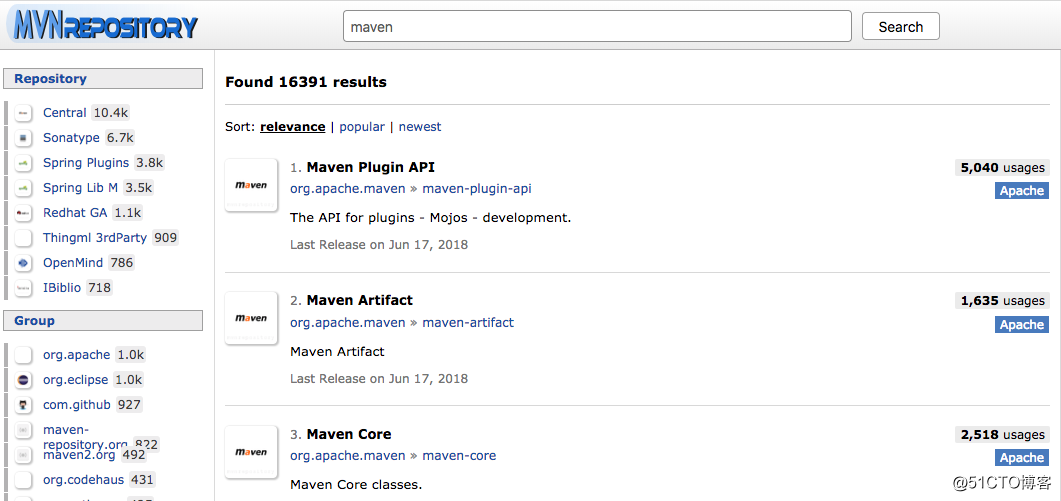Viewport: 1061px width, 501px height.
Task: Click Apache license tag on Maven Plugin API
Action: click(1022, 190)
